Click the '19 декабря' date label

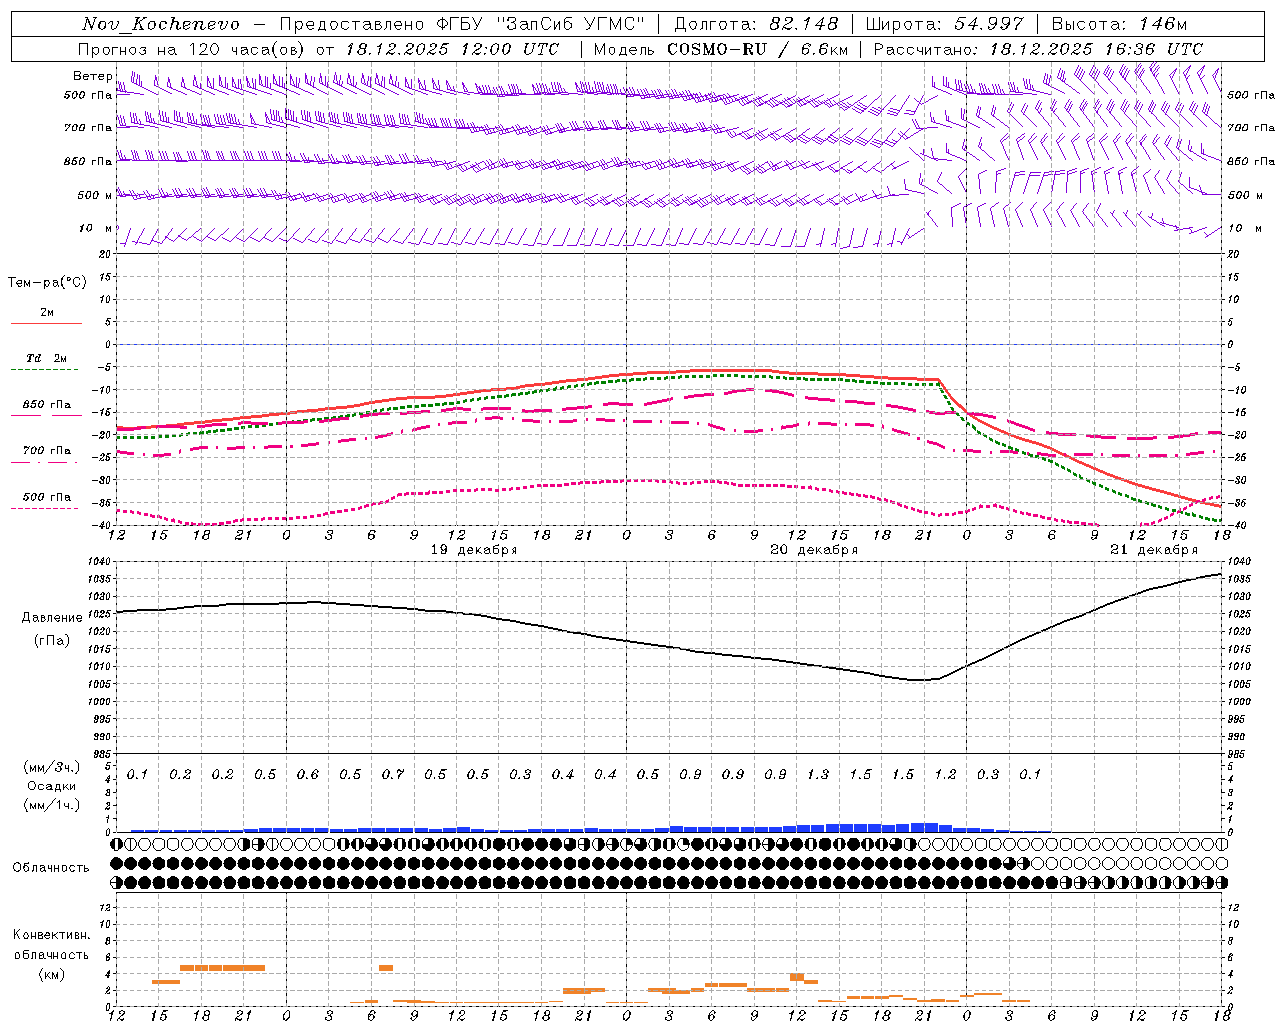click(x=474, y=550)
